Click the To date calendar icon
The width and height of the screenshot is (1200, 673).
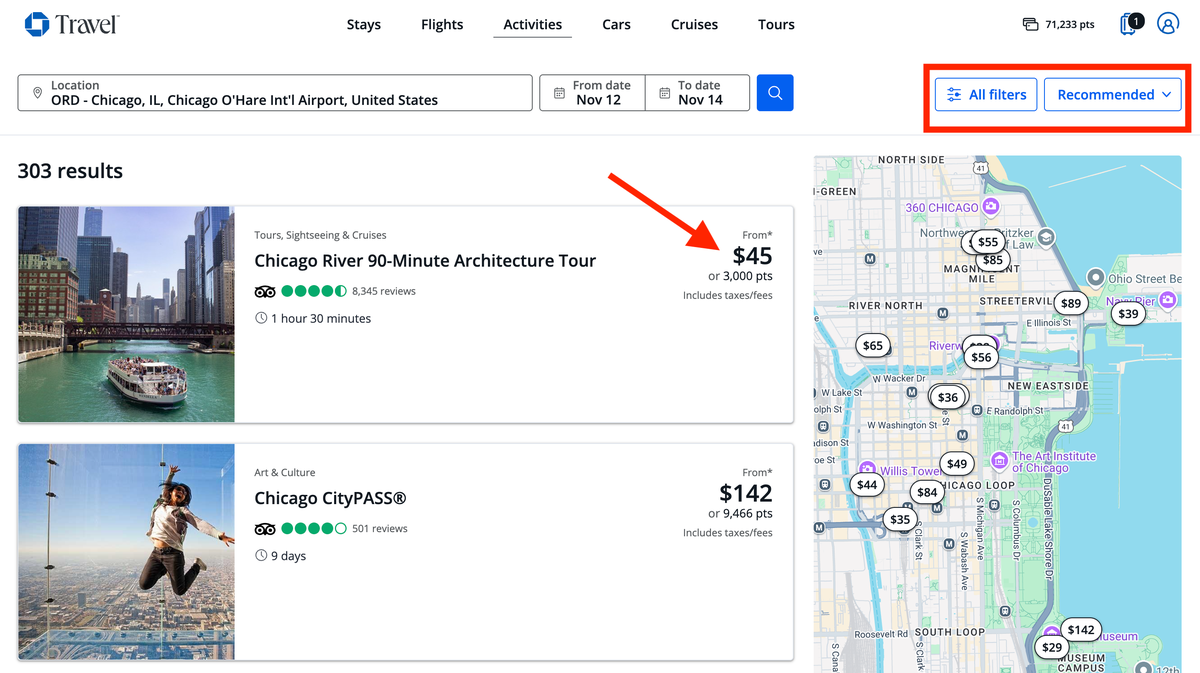664,93
